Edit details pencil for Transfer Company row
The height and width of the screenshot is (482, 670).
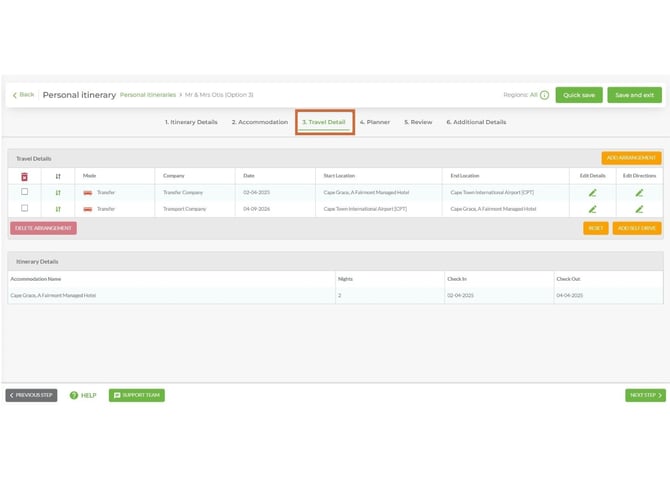click(x=592, y=192)
